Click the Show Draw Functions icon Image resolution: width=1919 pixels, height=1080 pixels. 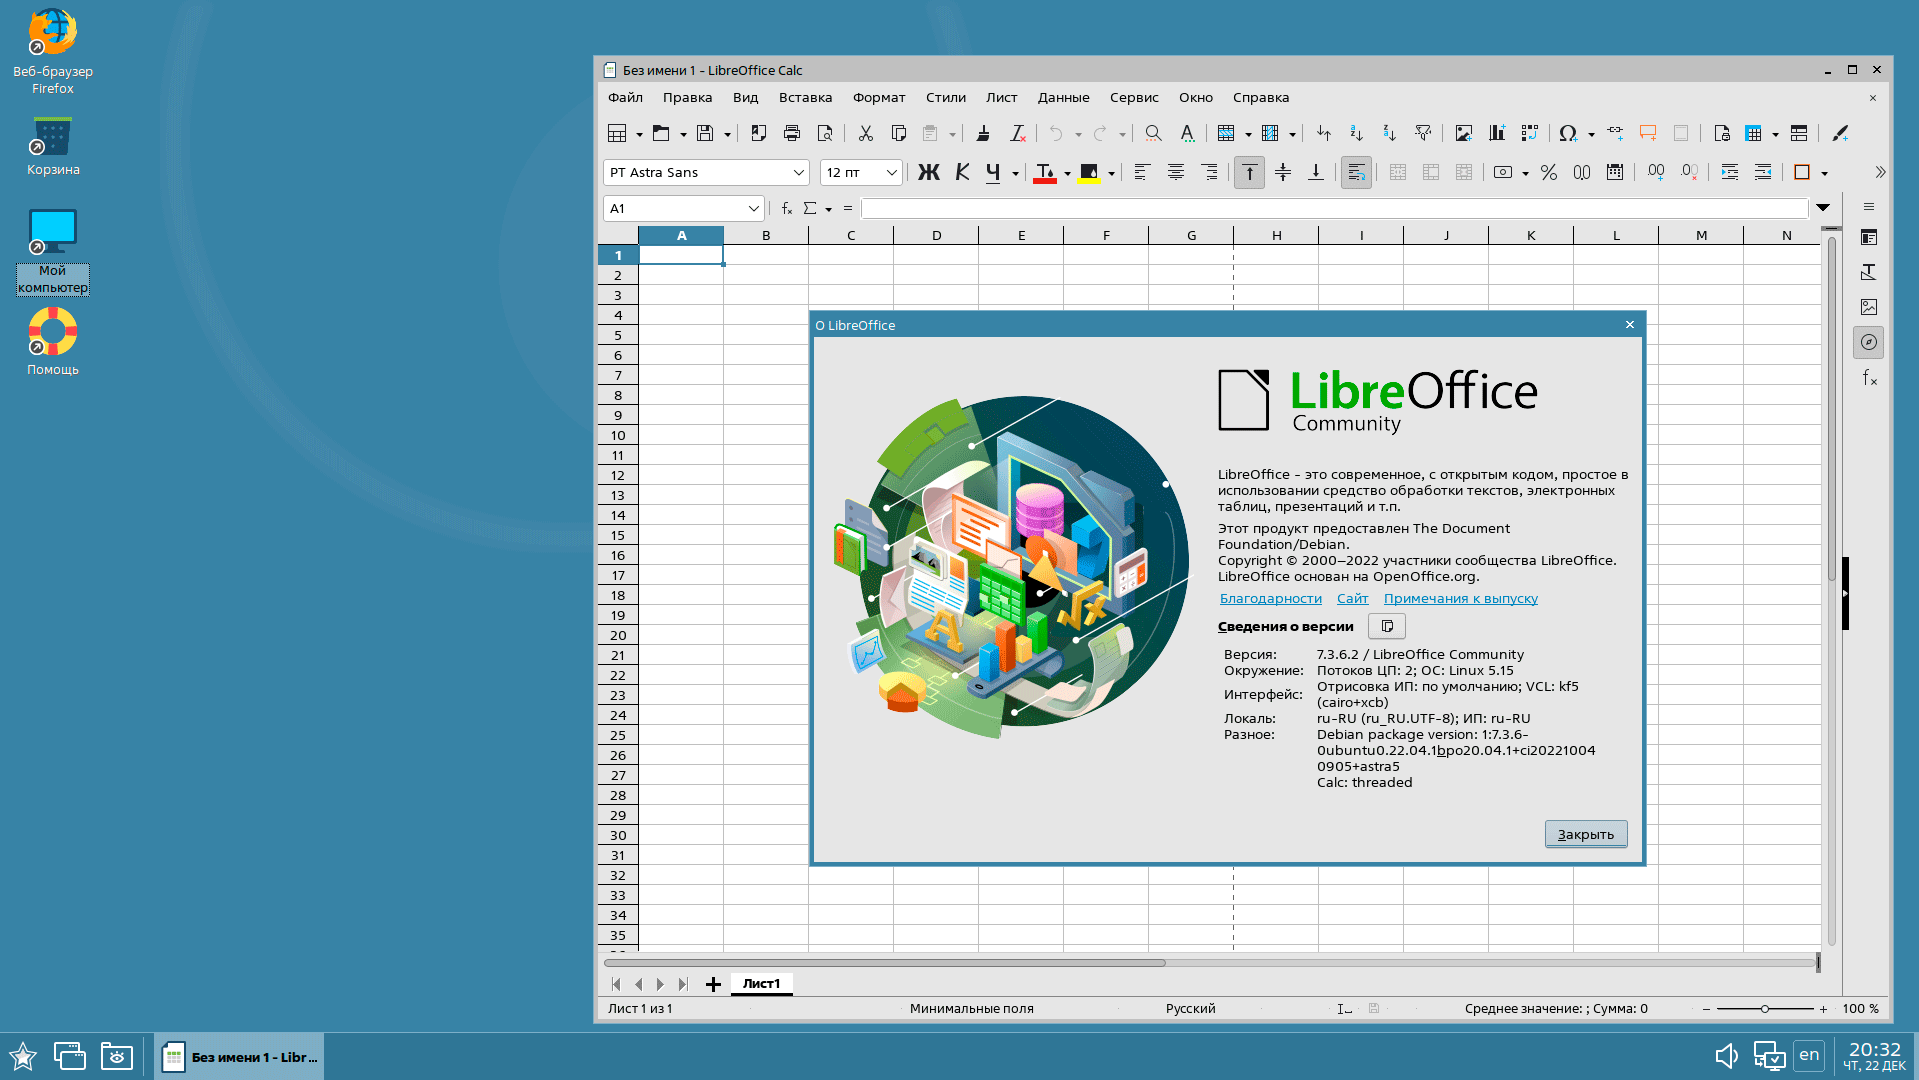(x=1840, y=133)
